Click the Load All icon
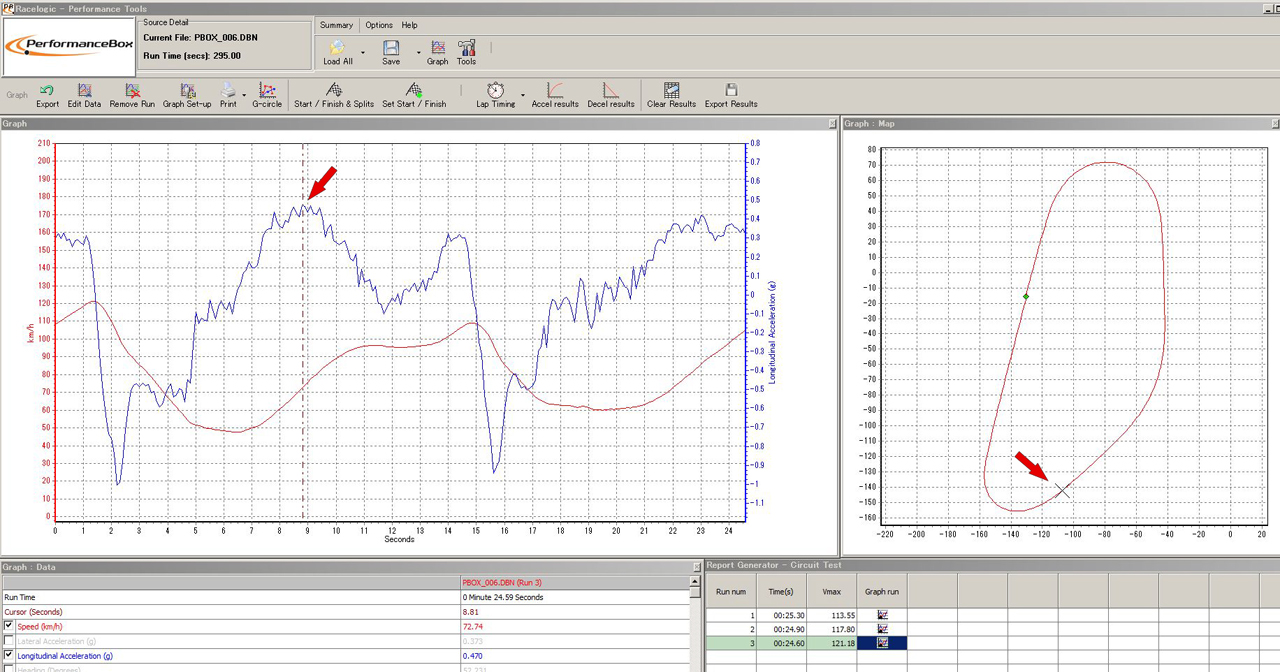Screen dimensions: 1280x672 338,49
